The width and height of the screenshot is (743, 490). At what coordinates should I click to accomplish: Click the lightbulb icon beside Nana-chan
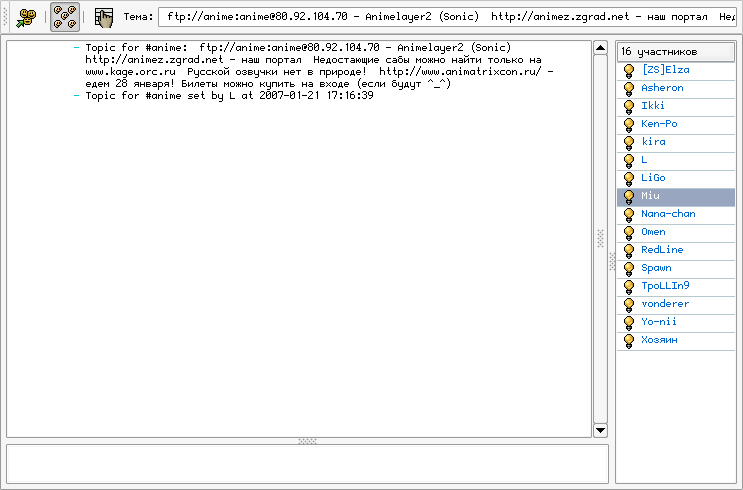[x=629, y=214]
